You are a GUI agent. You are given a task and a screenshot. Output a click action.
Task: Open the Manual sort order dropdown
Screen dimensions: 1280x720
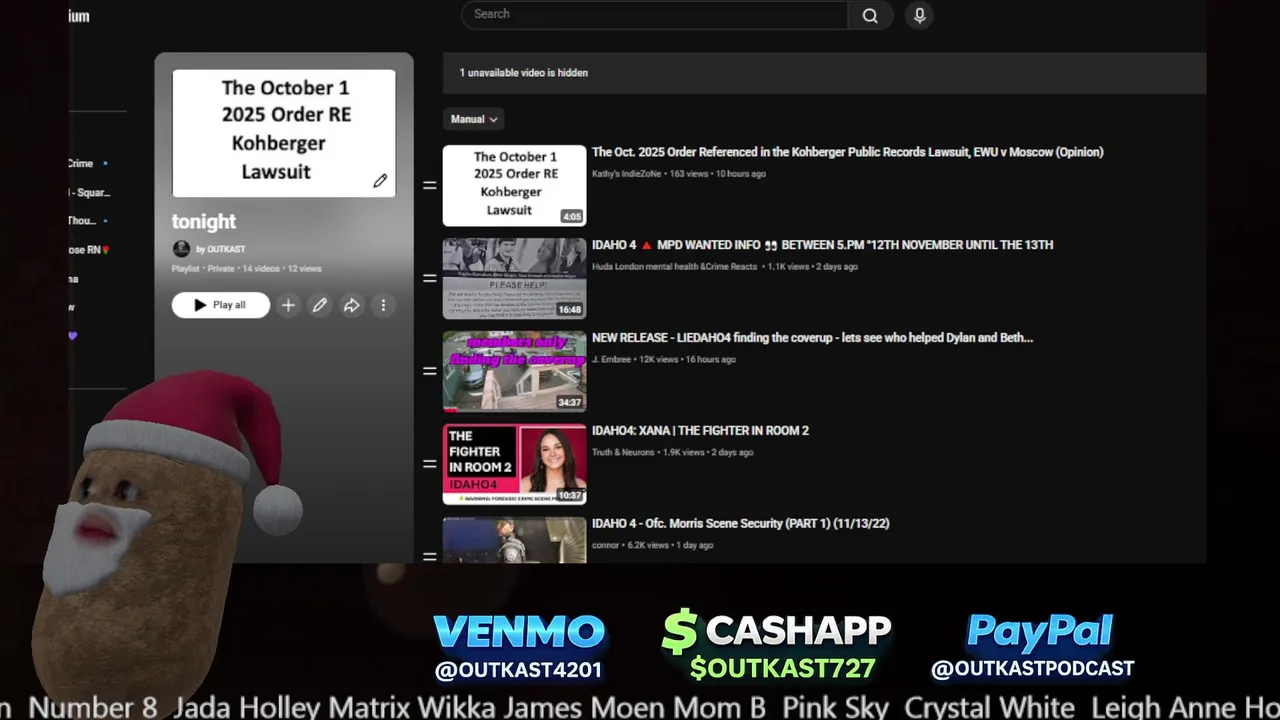pos(473,119)
